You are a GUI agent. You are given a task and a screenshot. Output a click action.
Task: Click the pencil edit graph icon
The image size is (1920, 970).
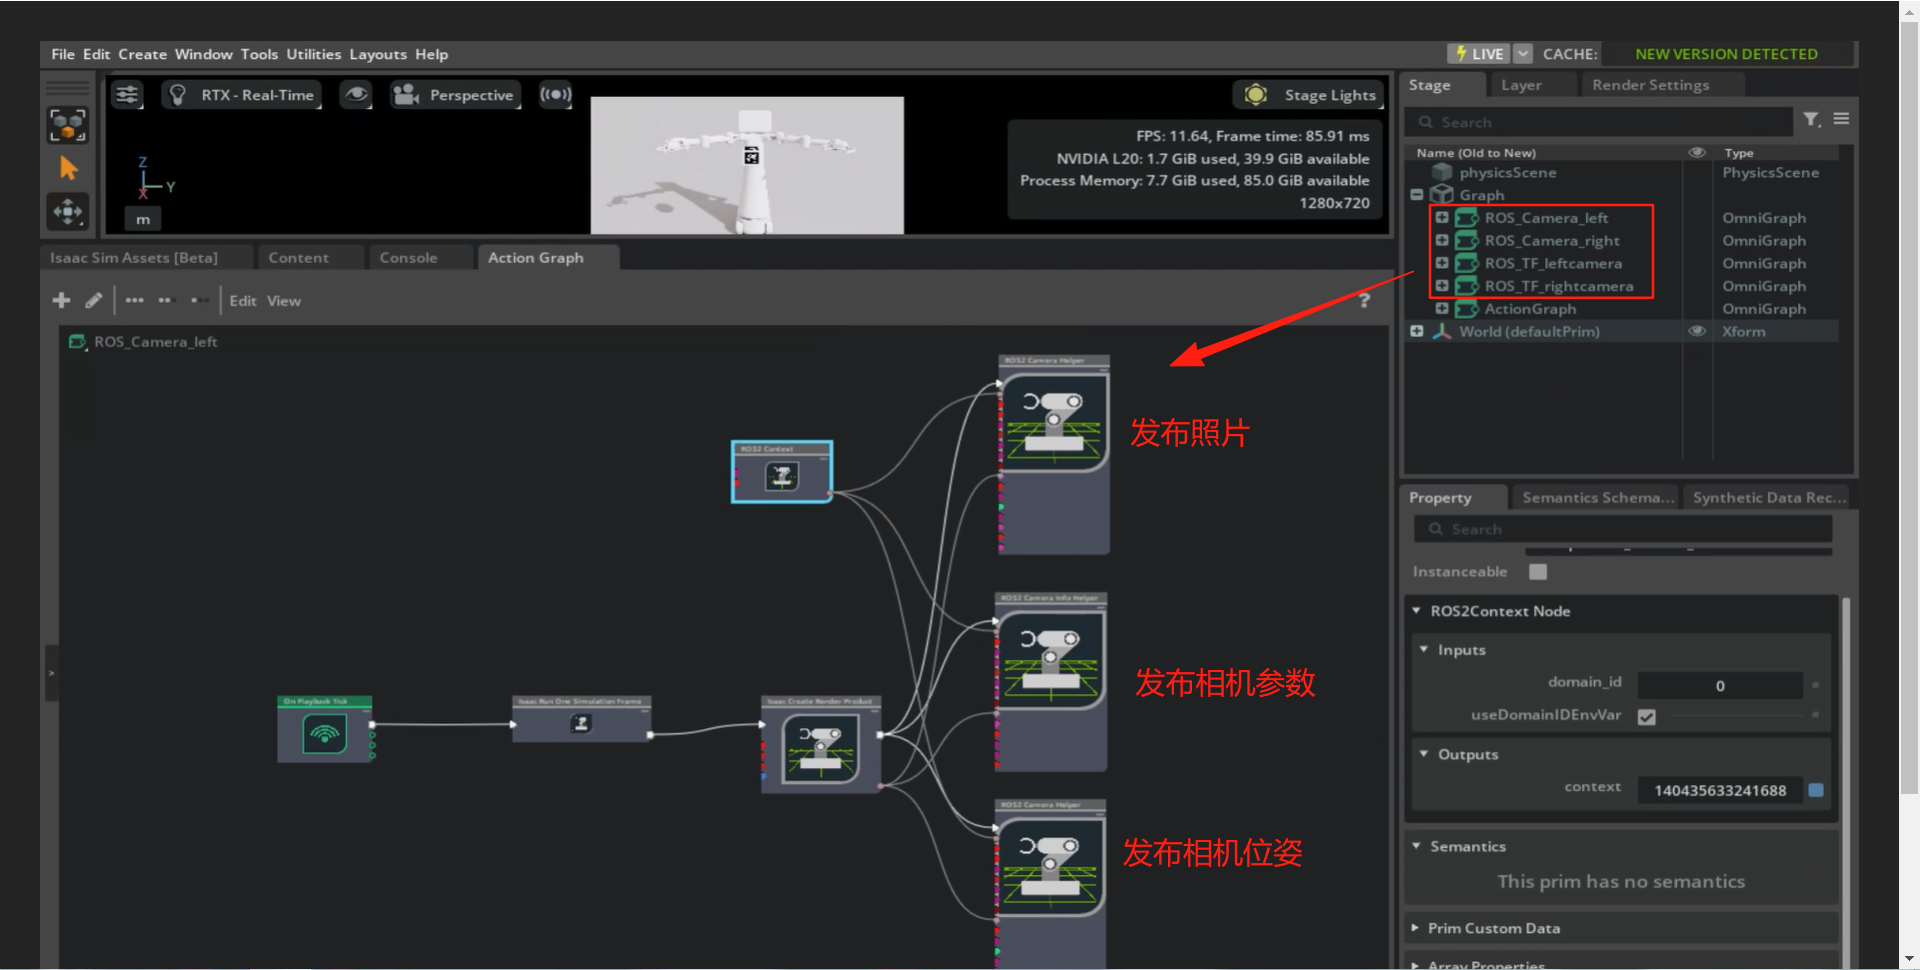pyautogui.click(x=93, y=300)
